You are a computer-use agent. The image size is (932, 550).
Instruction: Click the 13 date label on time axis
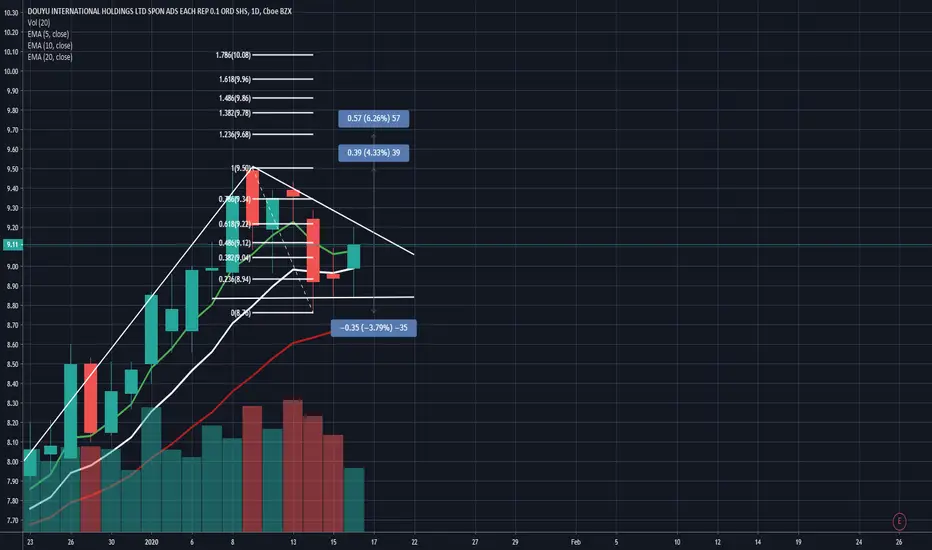pyautogui.click(x=293, y=542)
